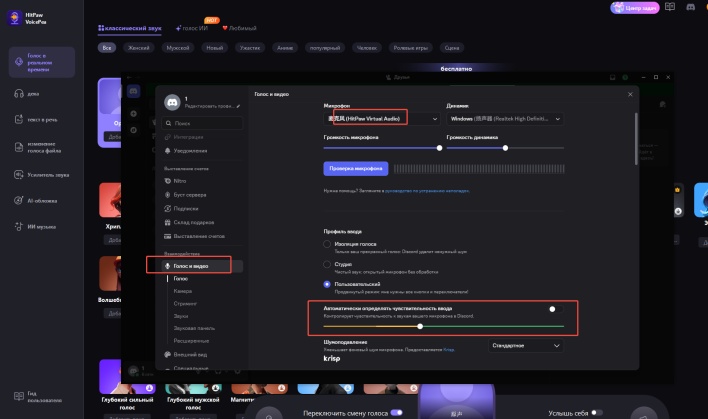The image size is (708, 419).
Task: Adjust the microphone volume slider handle
Action: click(439, 148)
